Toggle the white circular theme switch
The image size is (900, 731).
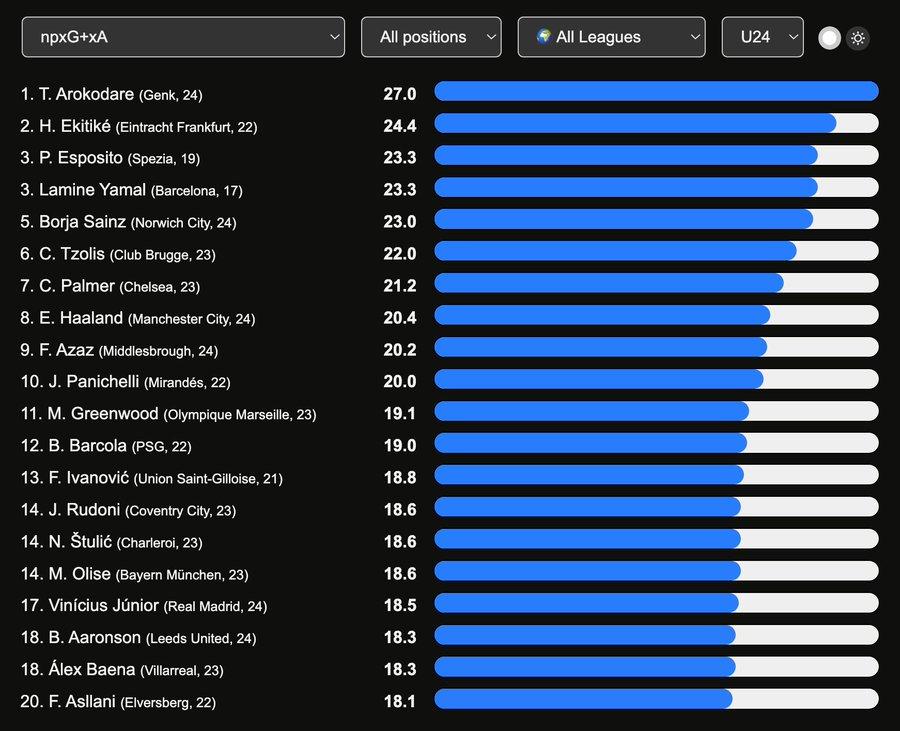click(829, 38)
